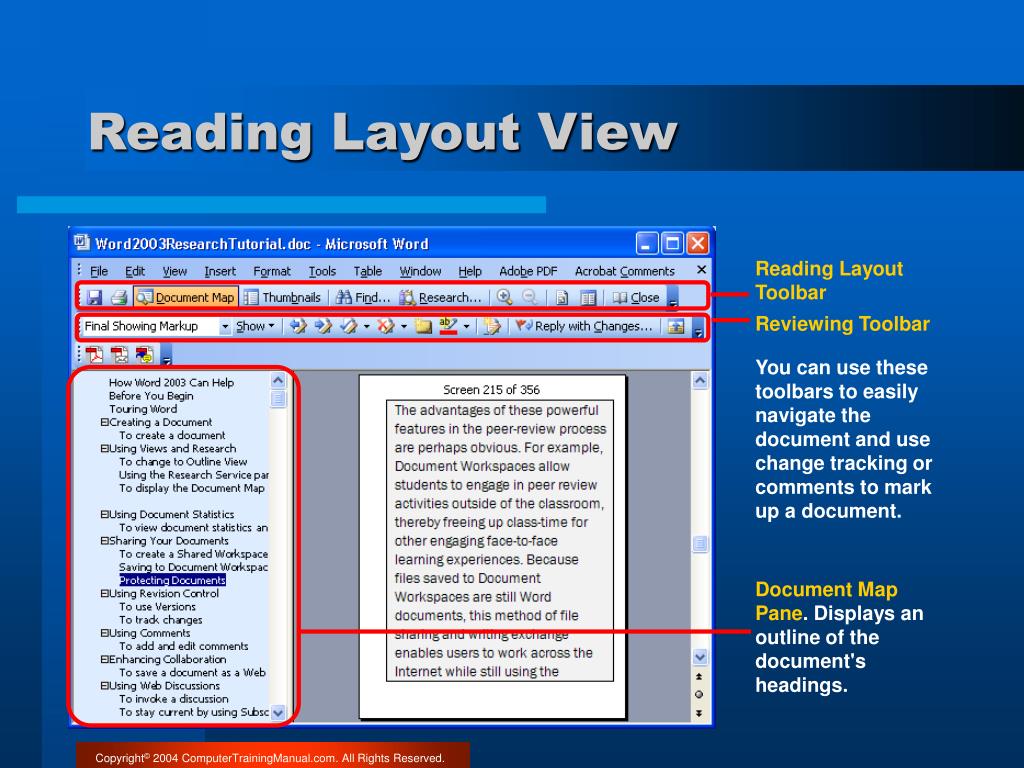This screenshot has height=768, width=1024.
Task: Open the PDFMaker toolbar options arrow
Action: pos(167,355)
